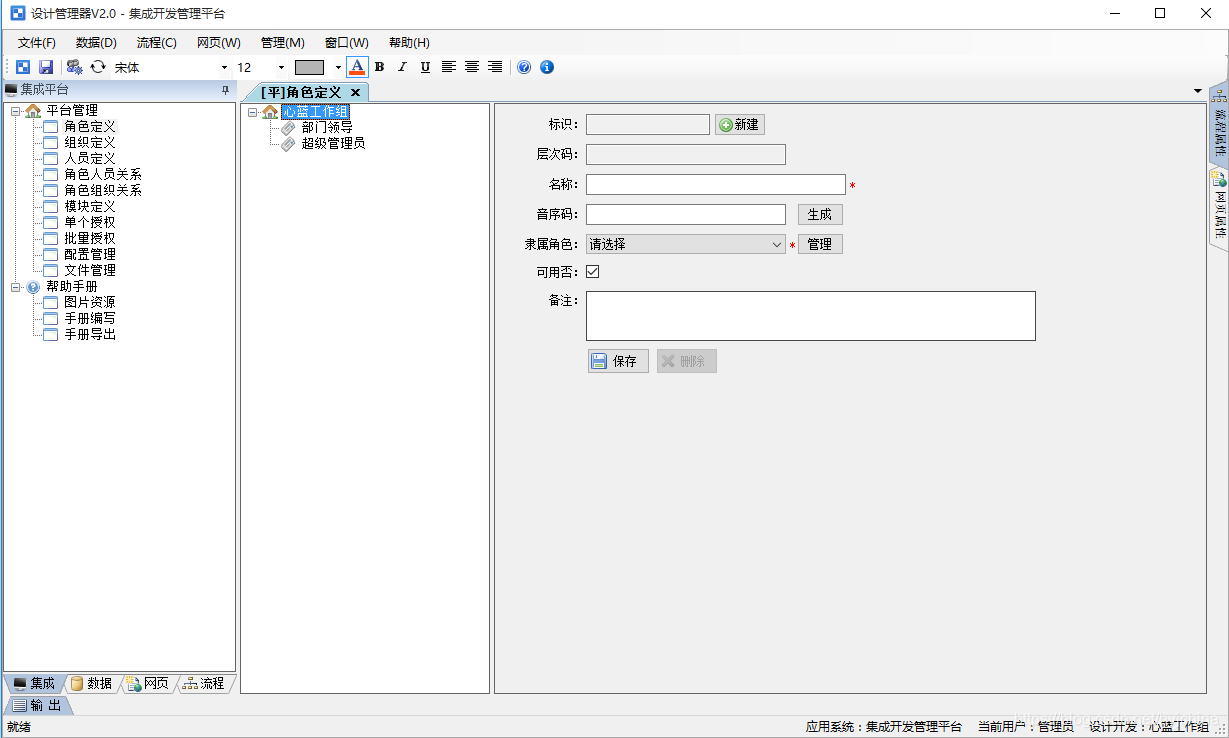Click the 新建 button
This screenshot has width=1229, height=738.
click(740, 125)
